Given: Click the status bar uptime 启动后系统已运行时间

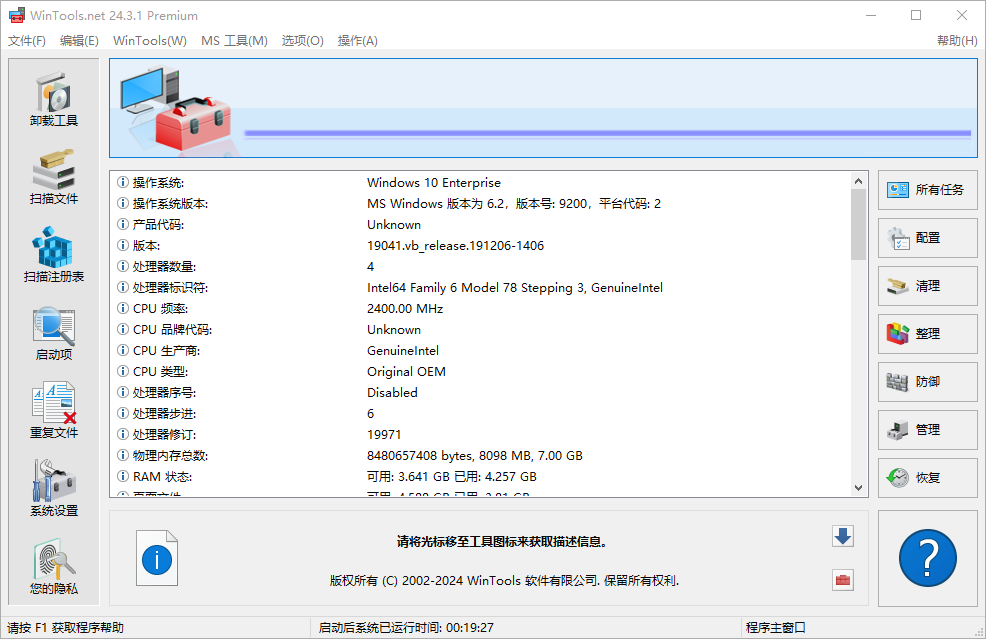Looking at the screenshot, I should click(406, 628).
